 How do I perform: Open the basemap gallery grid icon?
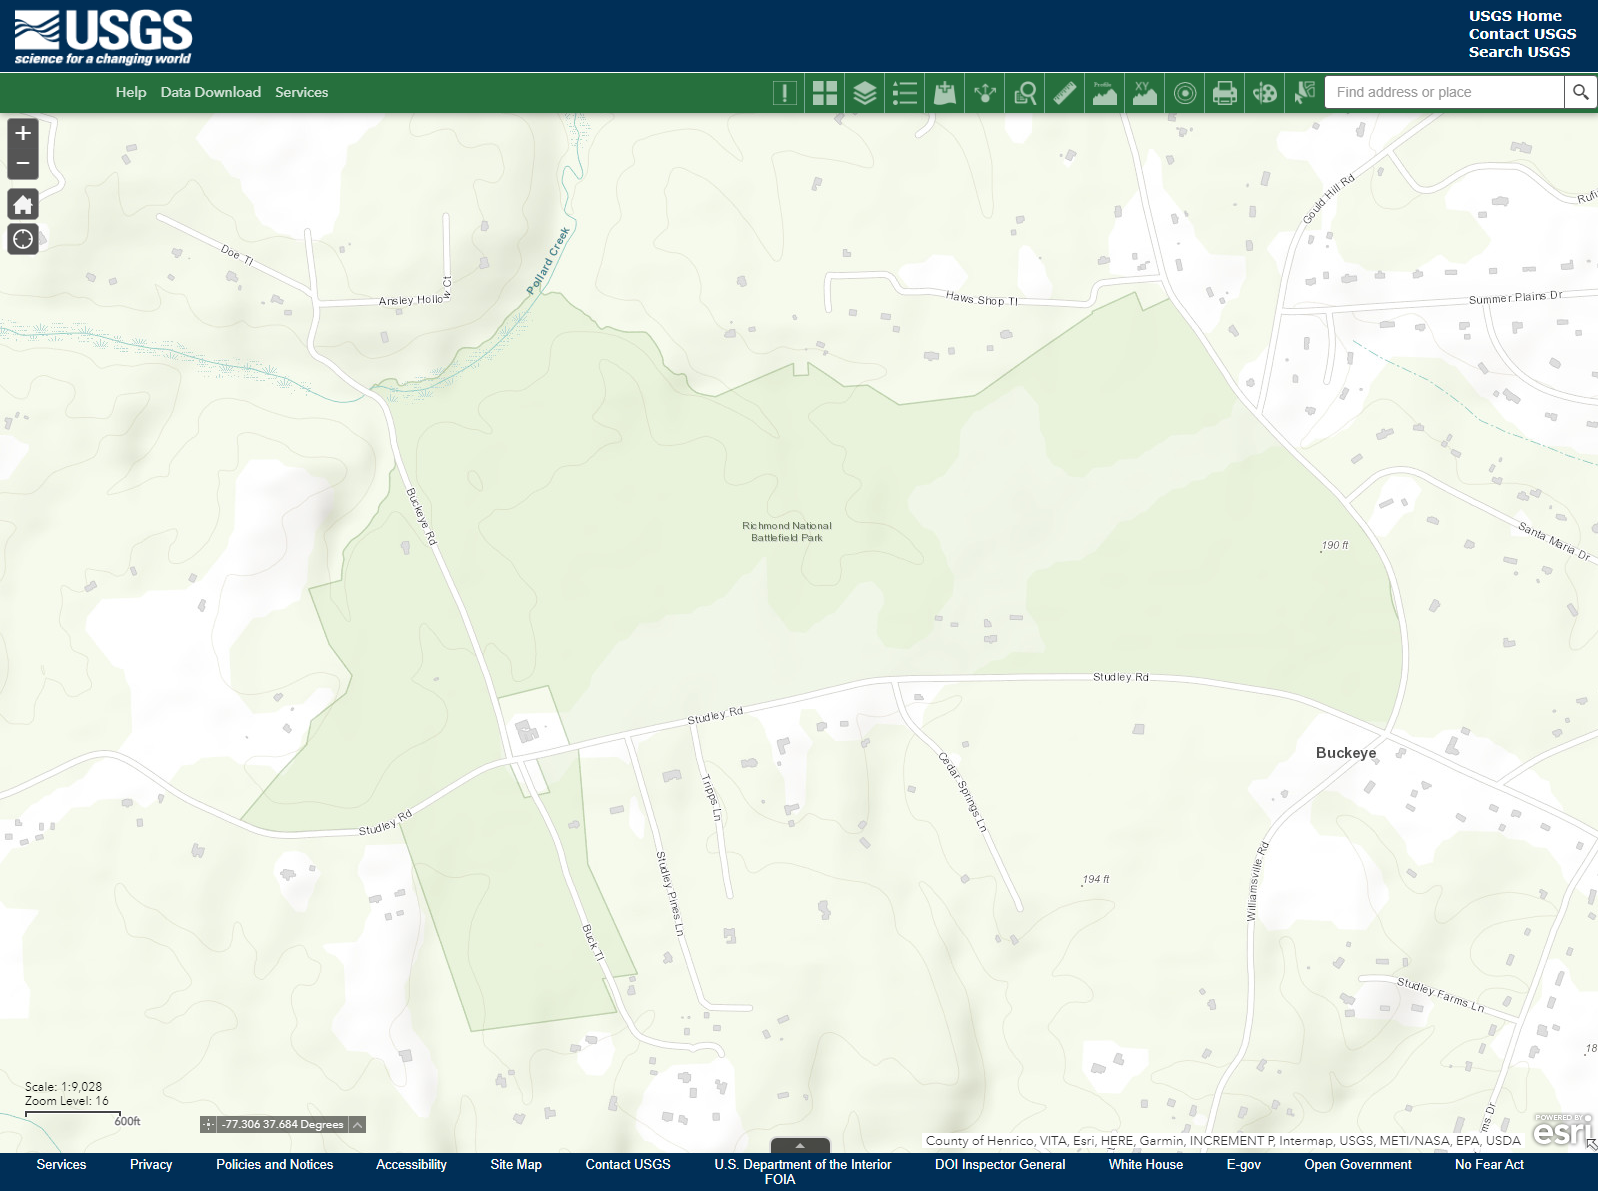[824, 93]
